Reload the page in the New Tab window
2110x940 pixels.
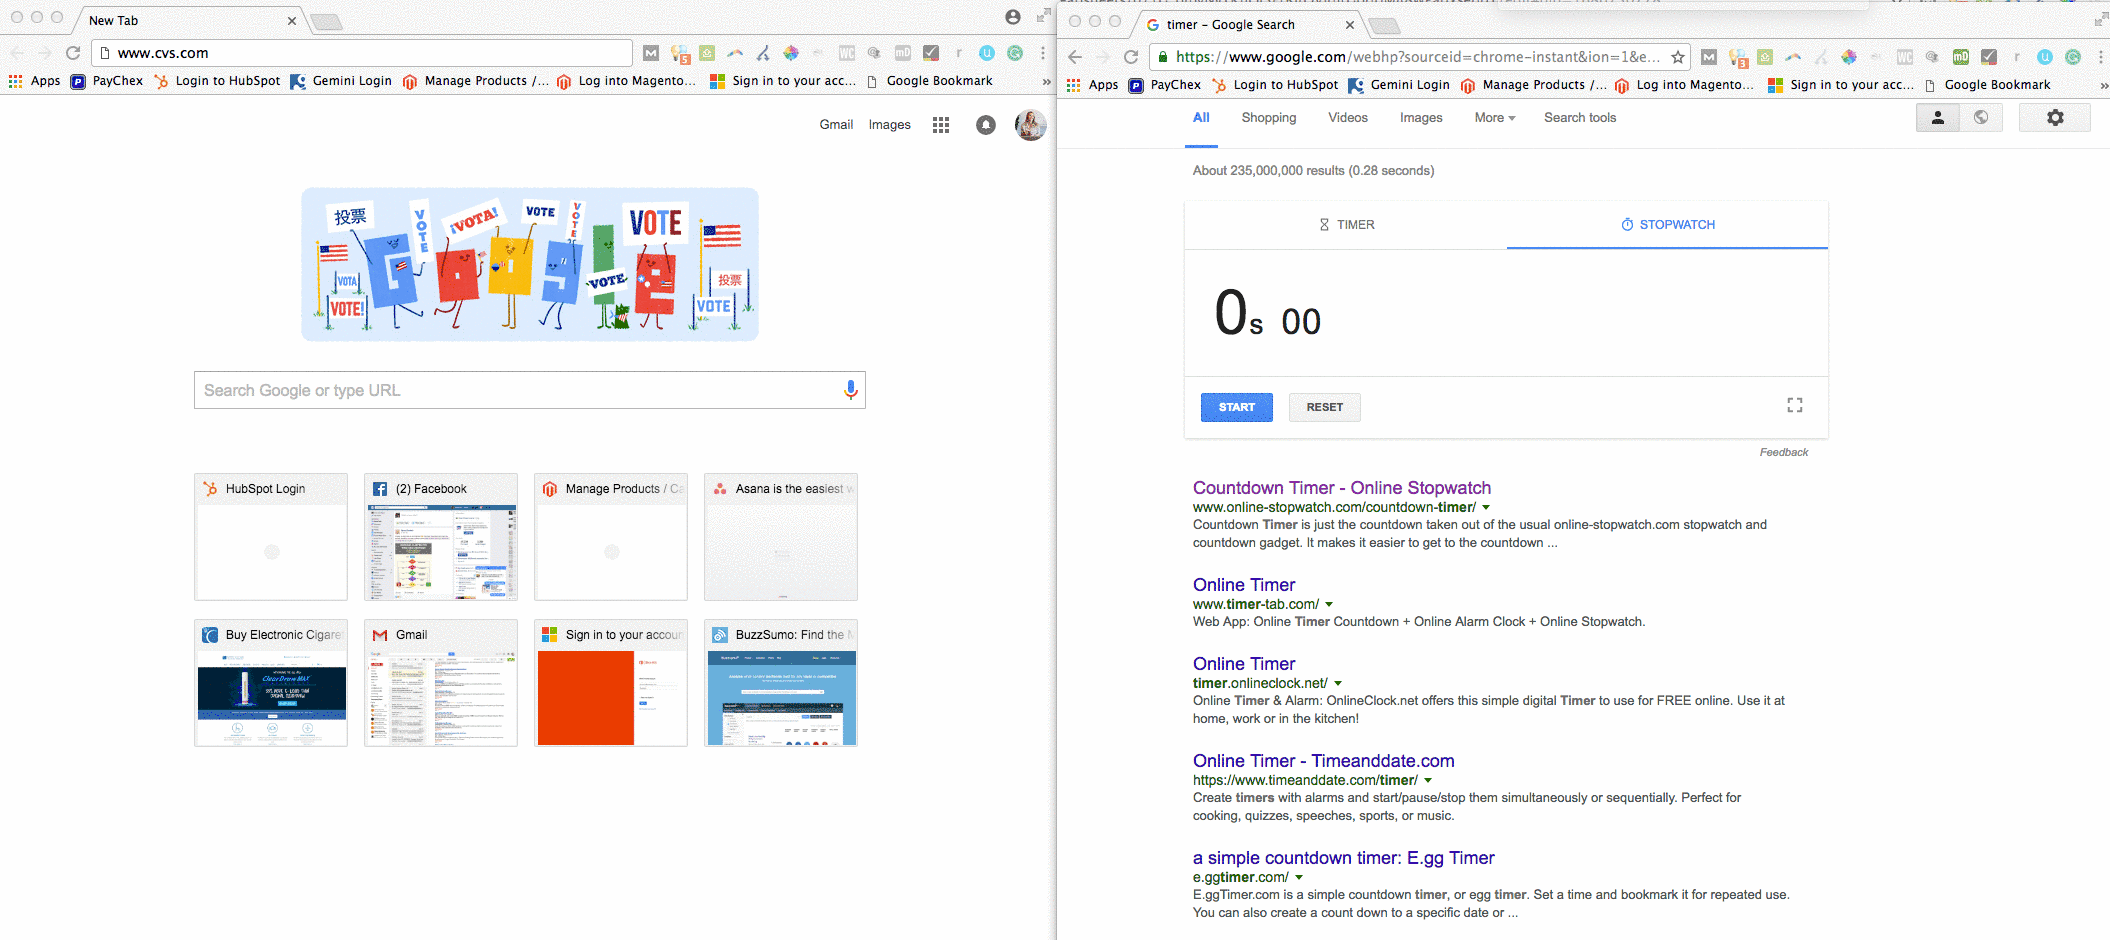[x=73, y=53]
